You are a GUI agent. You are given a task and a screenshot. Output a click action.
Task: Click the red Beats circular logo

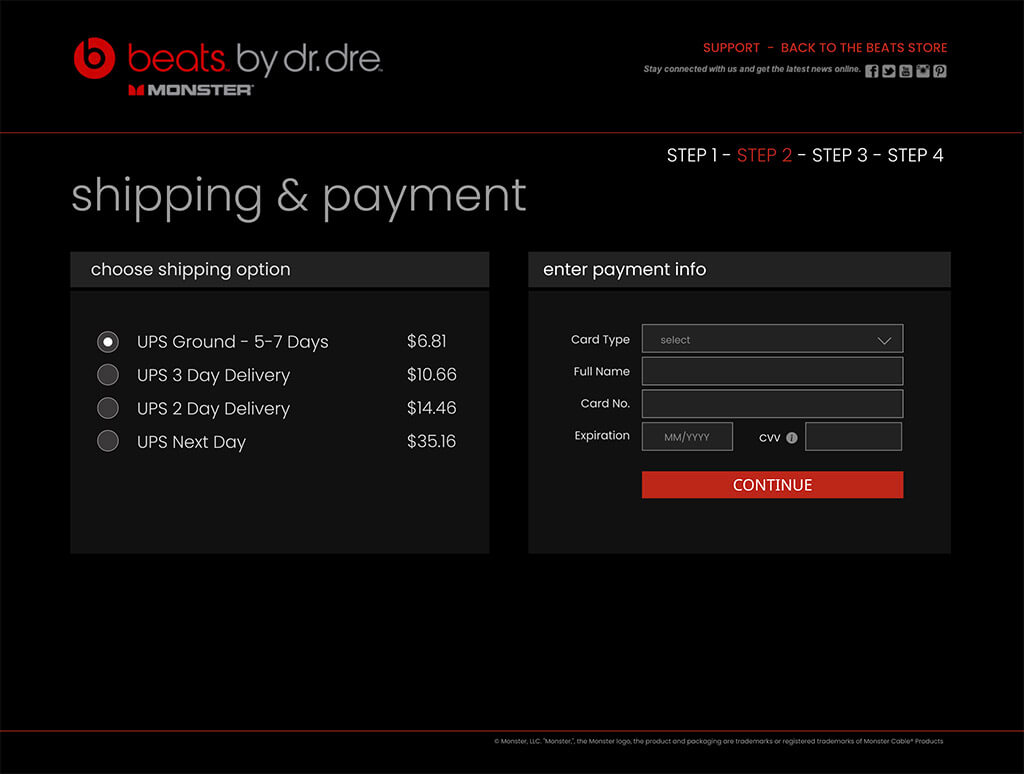click(95, 58)
